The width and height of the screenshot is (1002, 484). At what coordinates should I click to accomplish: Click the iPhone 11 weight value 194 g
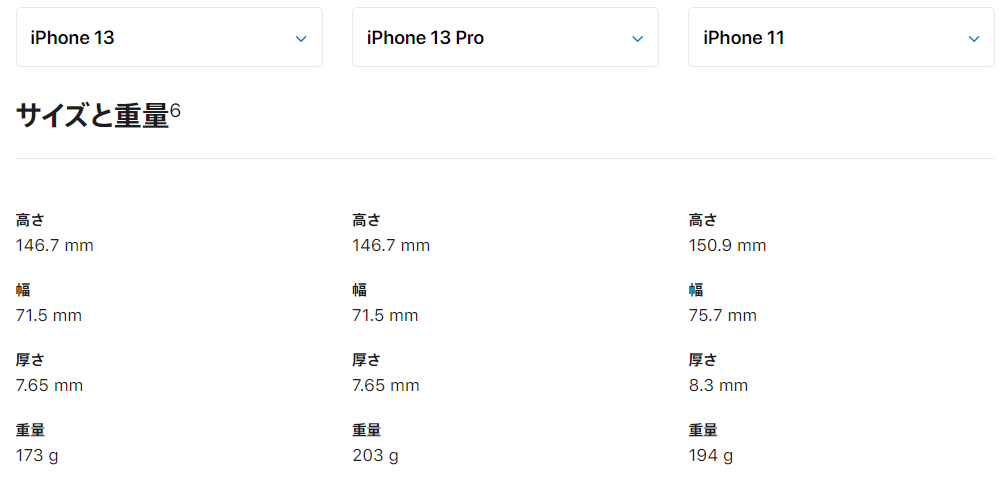(711, 456)
